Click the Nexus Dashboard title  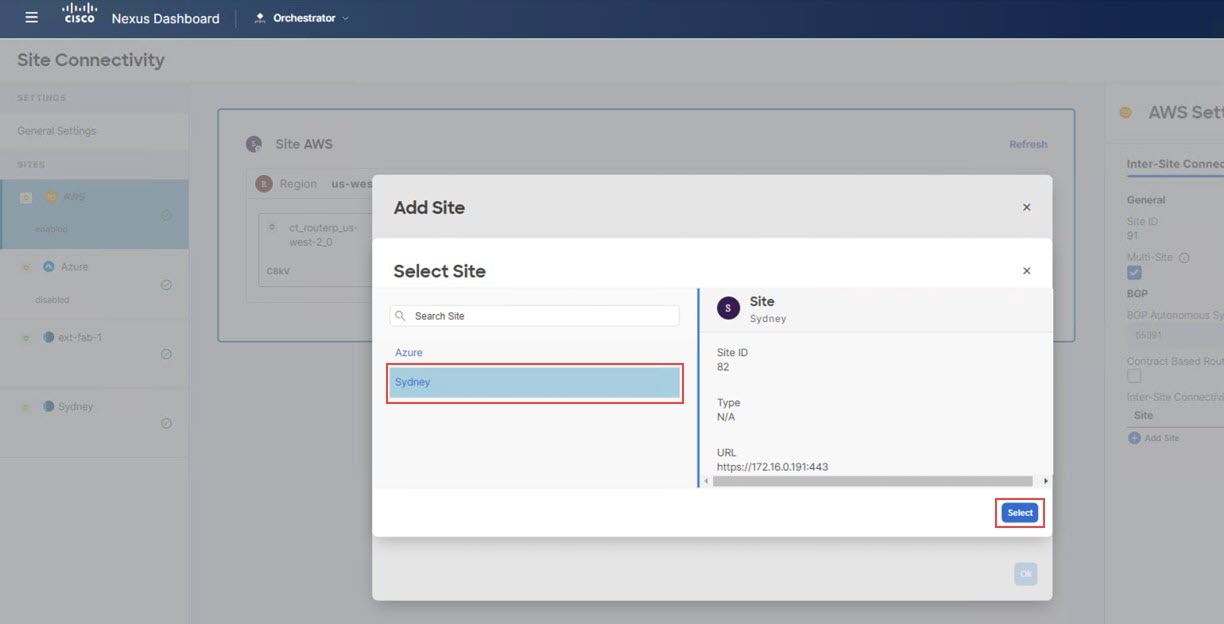tap(165, 18)
